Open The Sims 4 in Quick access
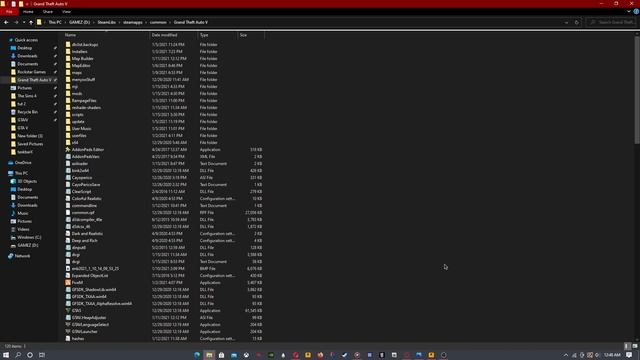This screenshot has height=360, width=640. coord(27,96)
